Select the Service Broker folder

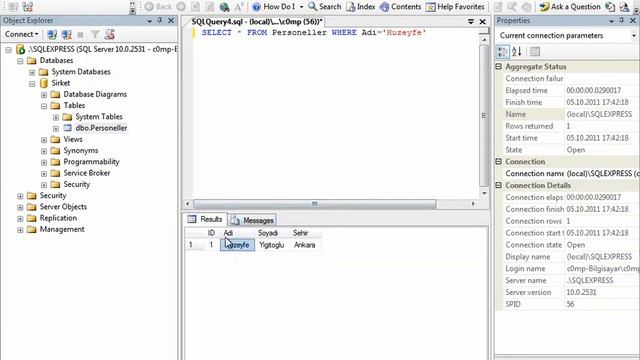click(87, 173)
